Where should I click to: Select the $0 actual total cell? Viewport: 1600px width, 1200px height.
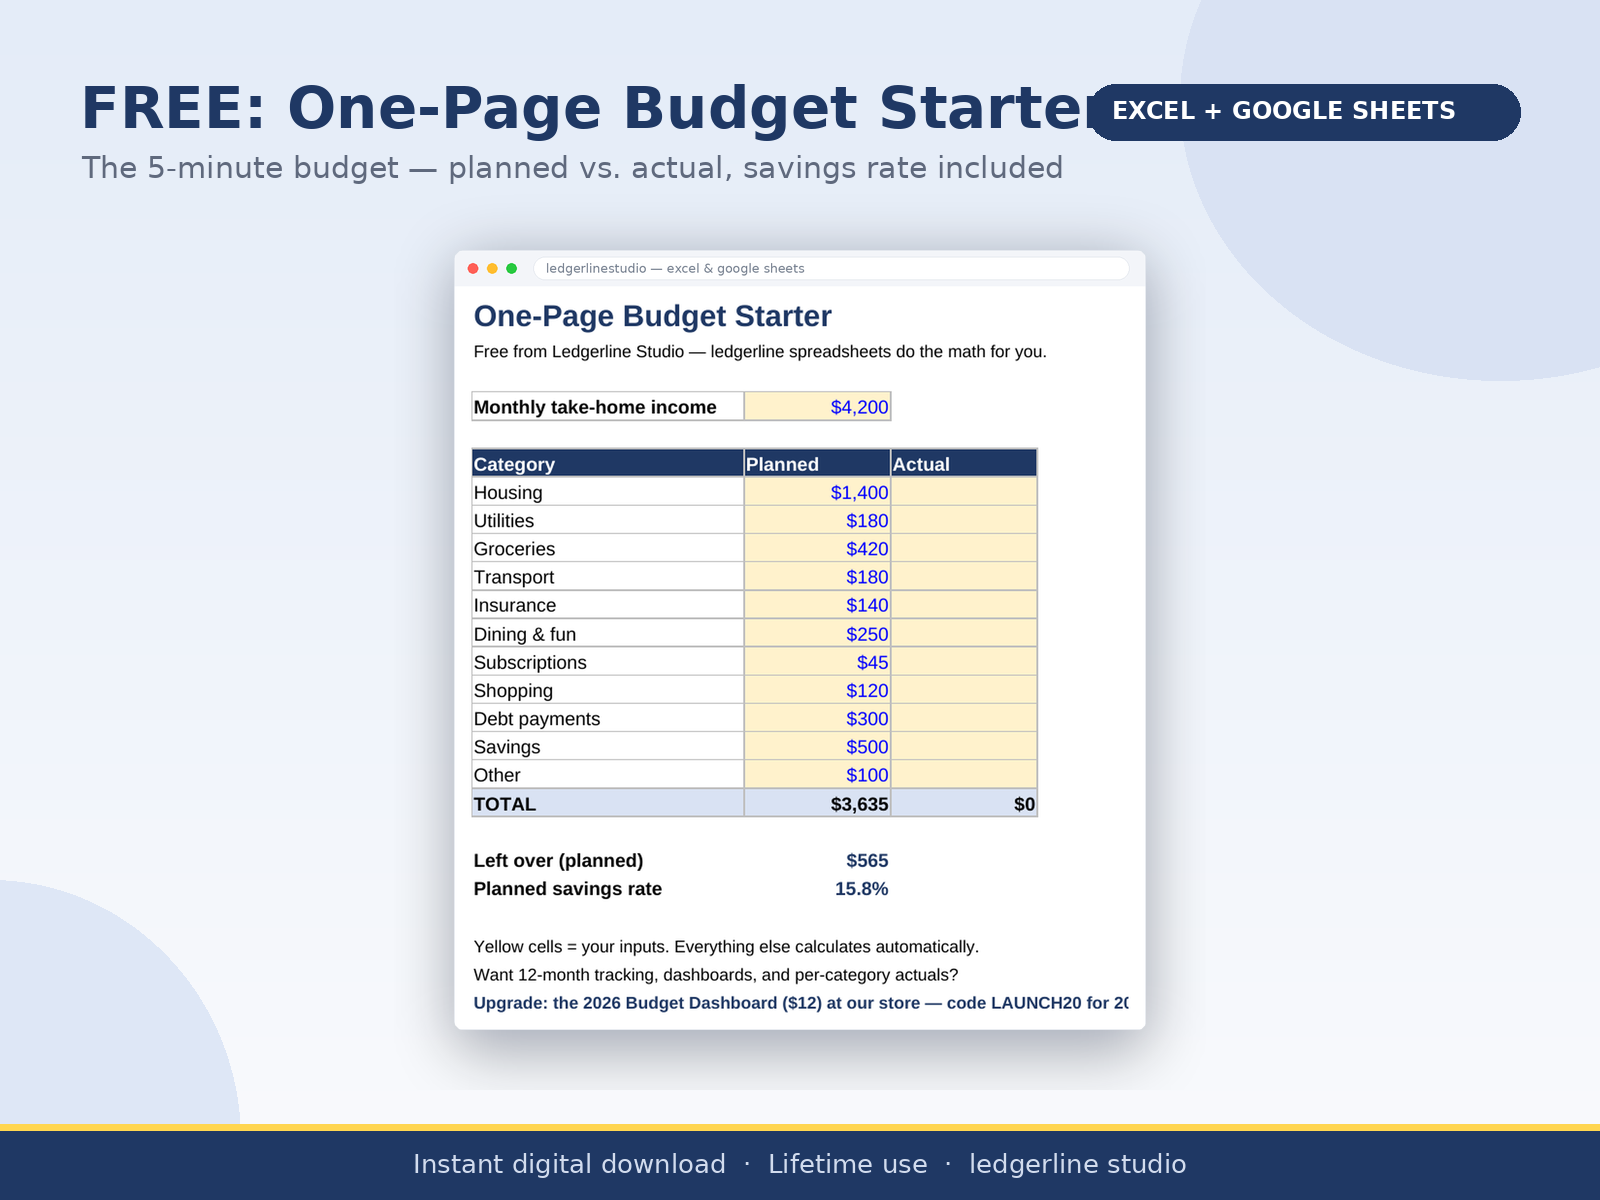(x=964, y=803)
